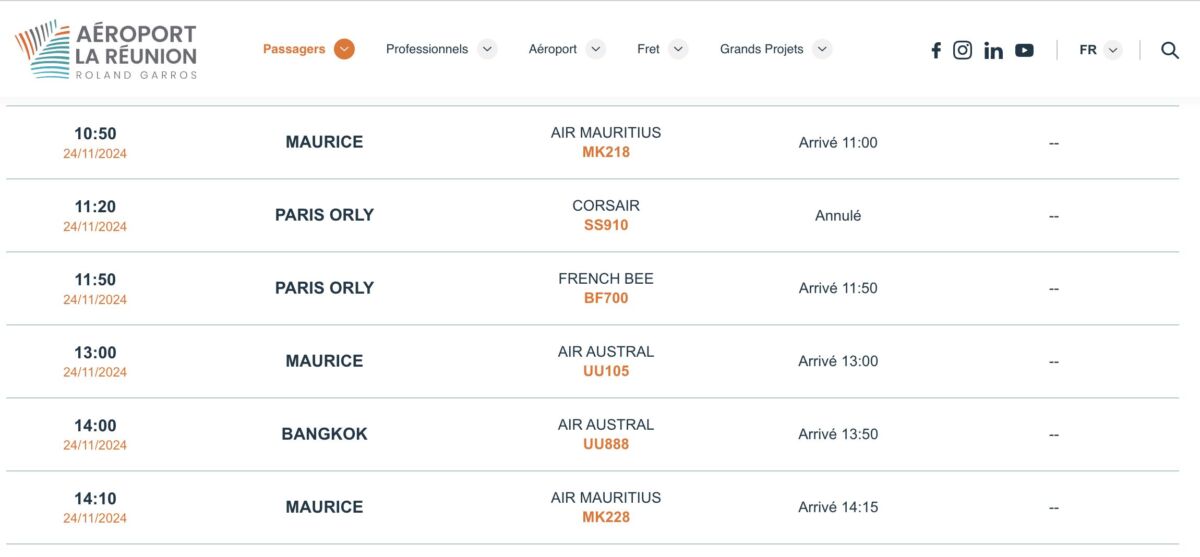Open the YouTube channel icon
Screen dimensions: 1200x557
[x=1024, y=50]
